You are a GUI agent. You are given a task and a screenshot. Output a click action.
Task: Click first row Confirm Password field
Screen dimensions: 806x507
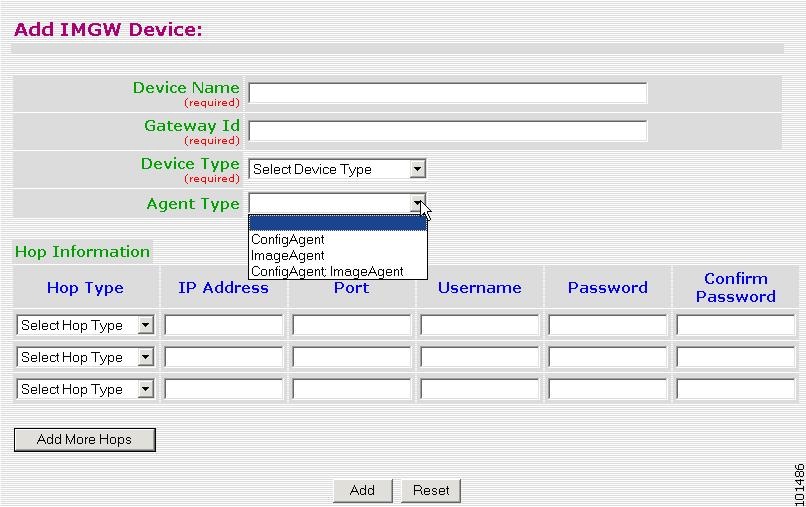pyautogui.click(x=736, y=325)
